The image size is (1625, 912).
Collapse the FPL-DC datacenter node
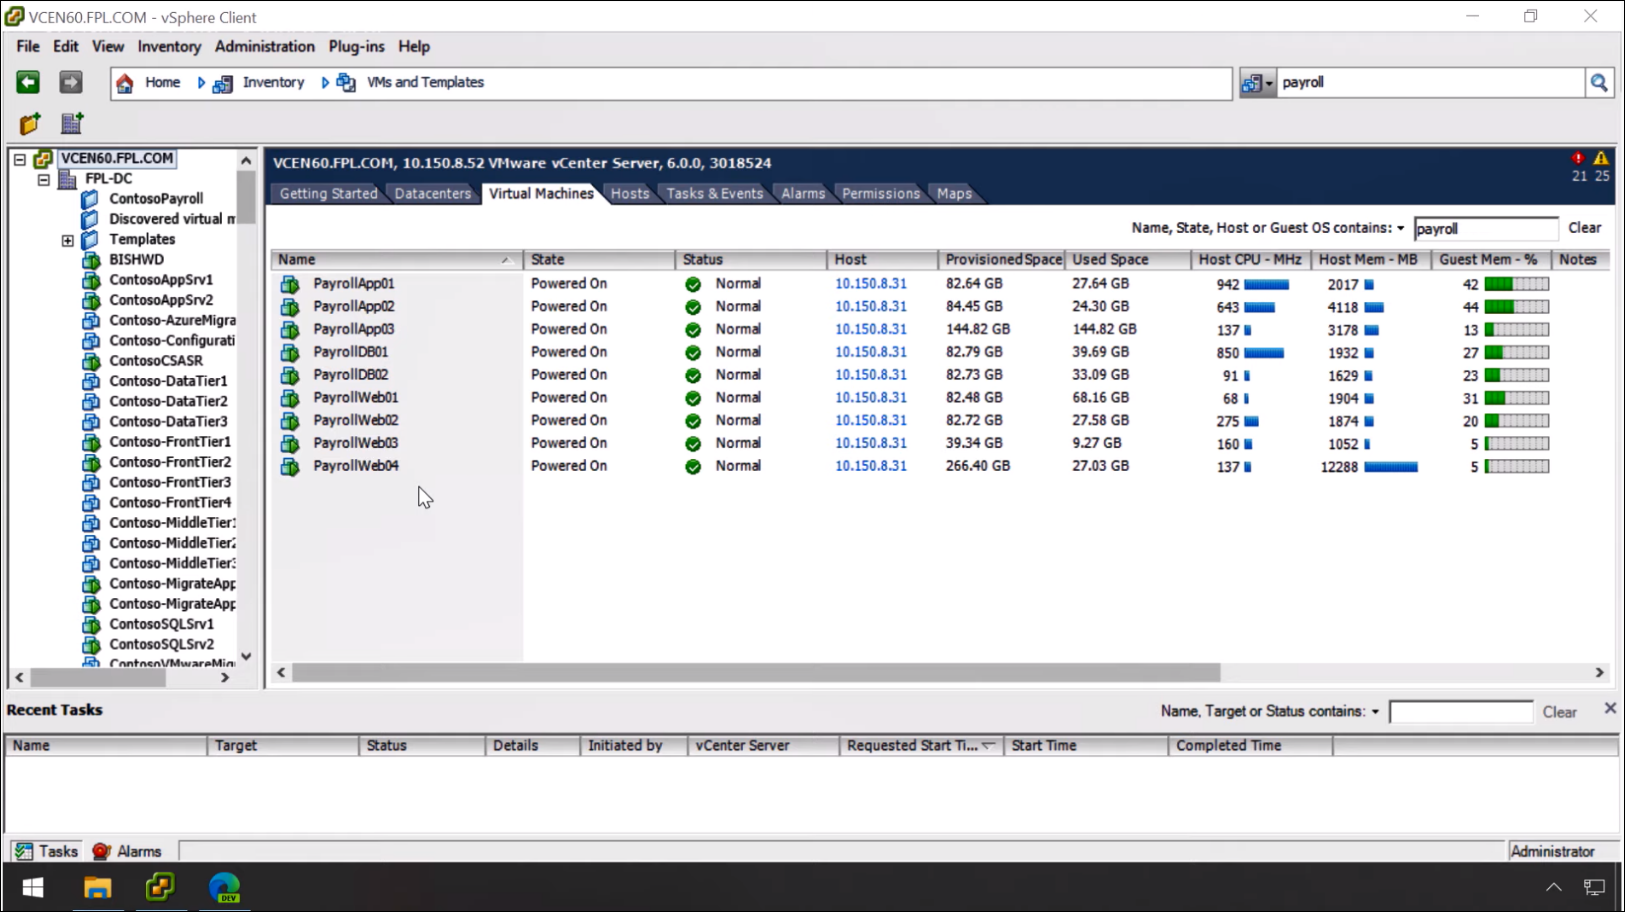[44, 180]
